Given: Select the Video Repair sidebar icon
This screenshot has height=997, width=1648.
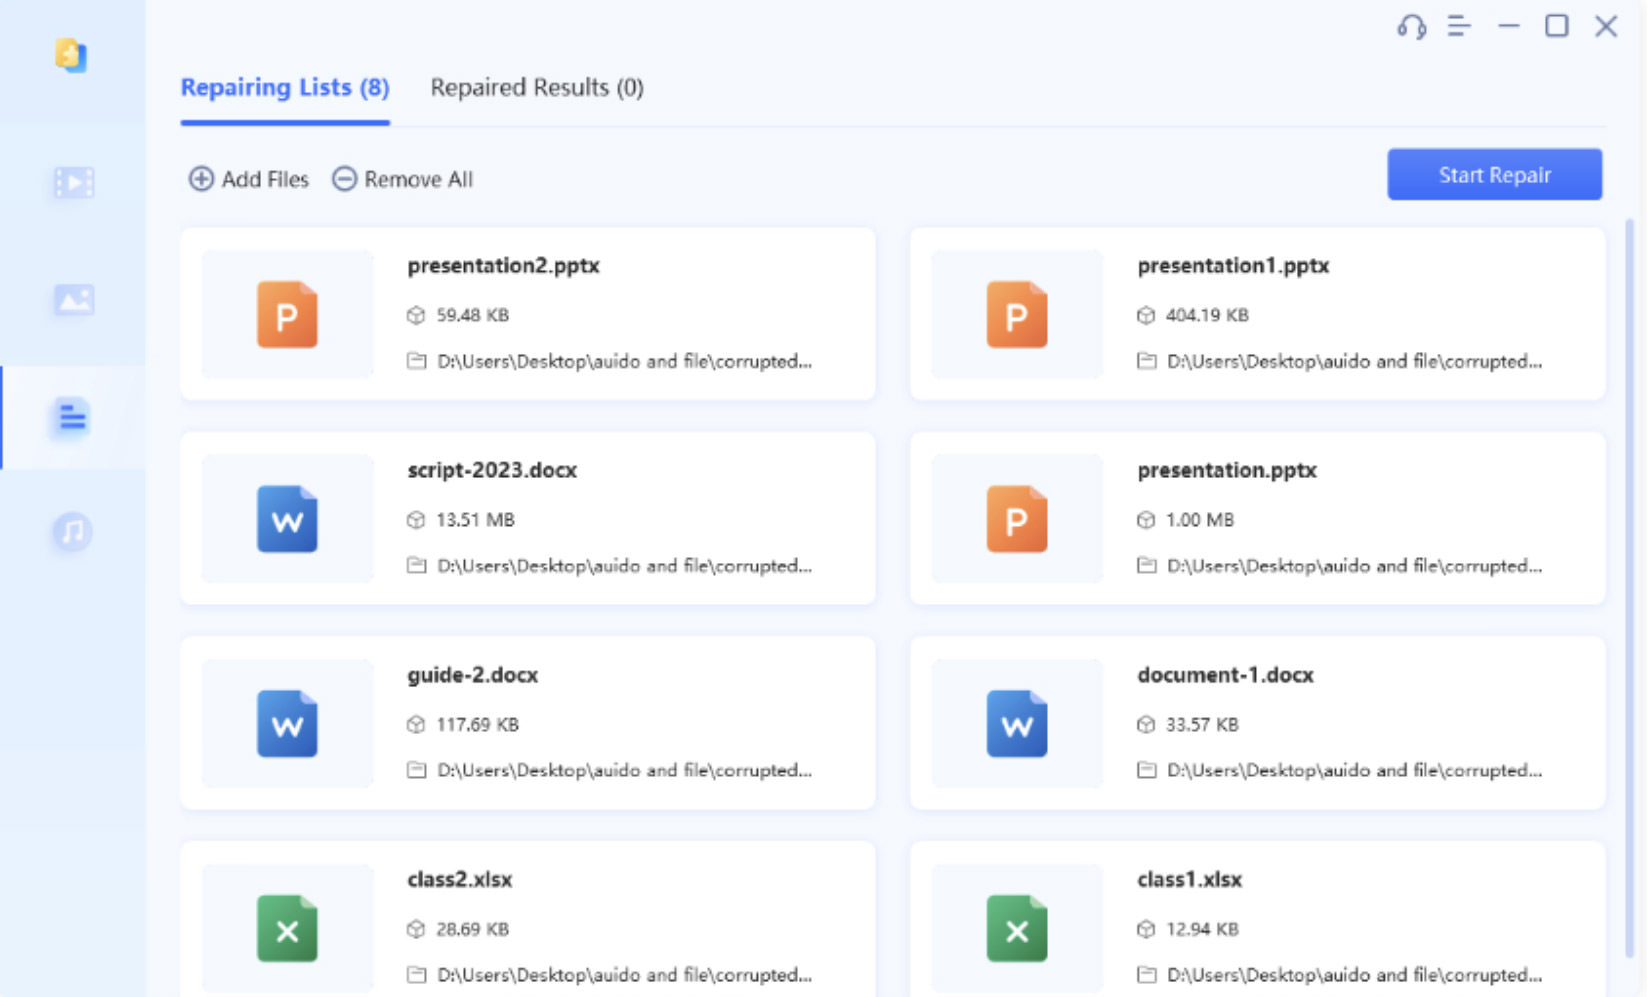Looking at the screenshot, I should pyautogui.click(x=71, y=181).
